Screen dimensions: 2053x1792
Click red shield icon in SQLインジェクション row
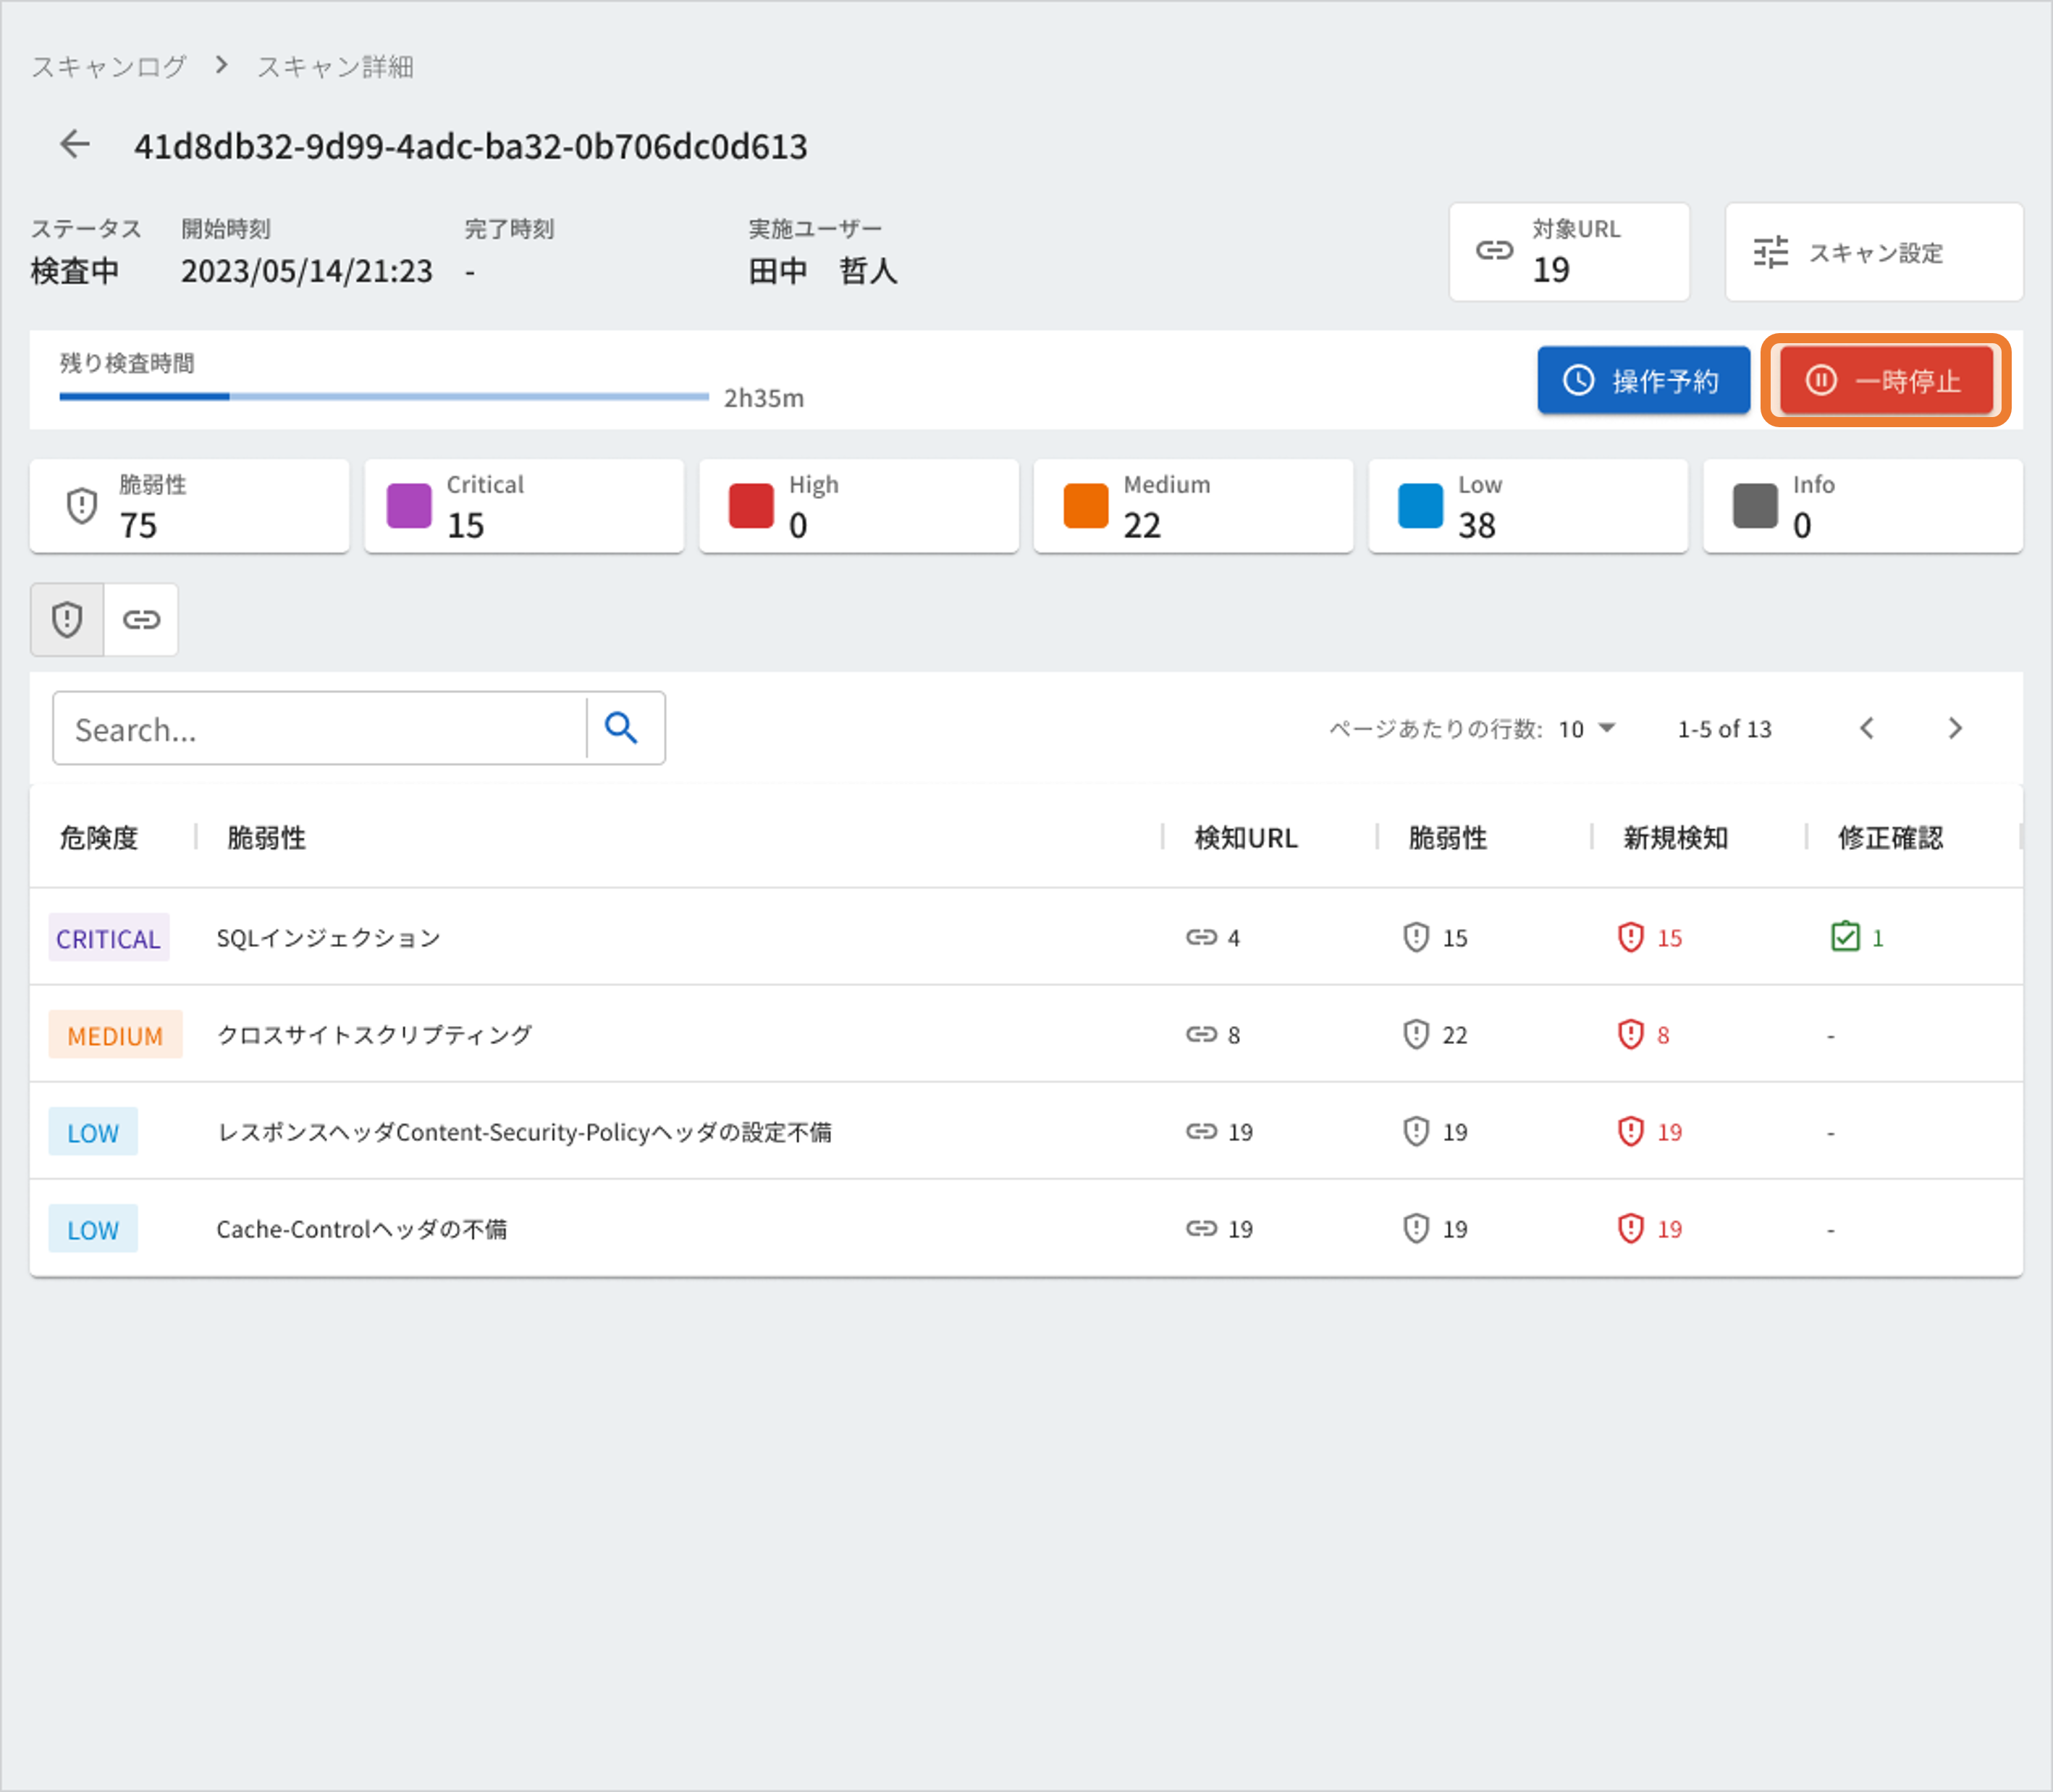1631,938
